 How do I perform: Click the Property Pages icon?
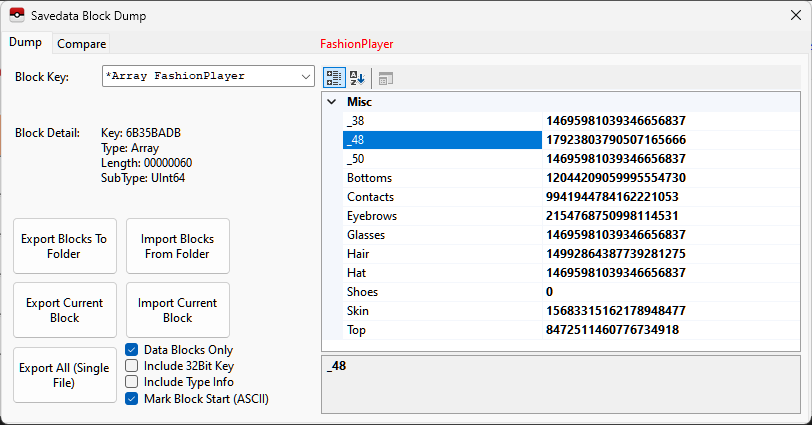(x=386, y=78)
